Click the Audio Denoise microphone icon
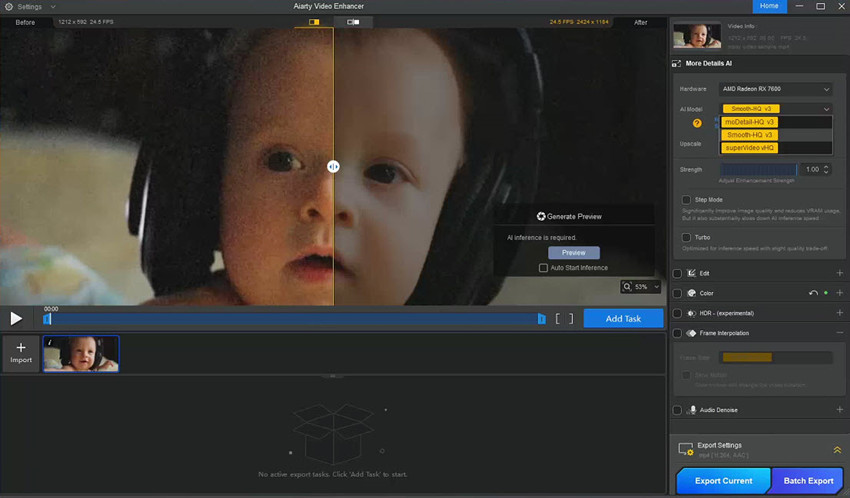This screenshot has height=498, width=850. (692, 410)
